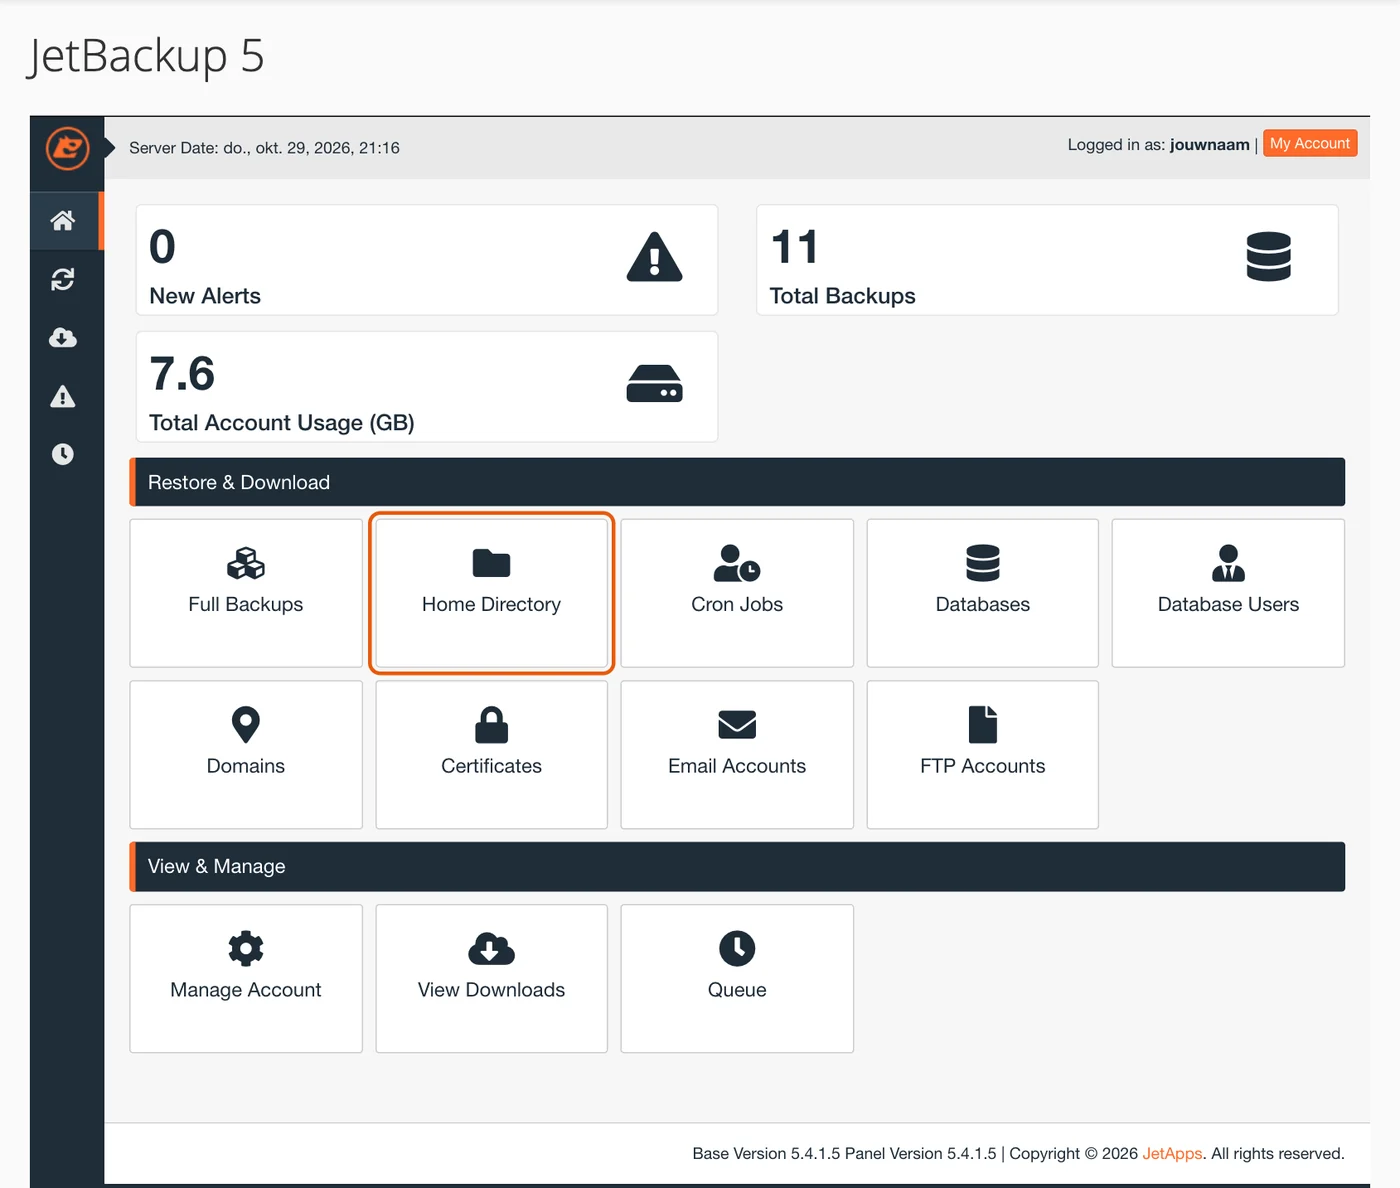Open My Account button
The height and width of the screenshot is (1188, 1400).
point(1310,144)
